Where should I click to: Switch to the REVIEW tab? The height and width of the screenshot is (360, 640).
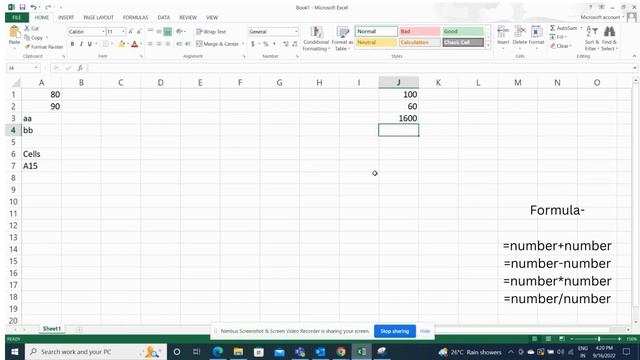click(188, 18)
